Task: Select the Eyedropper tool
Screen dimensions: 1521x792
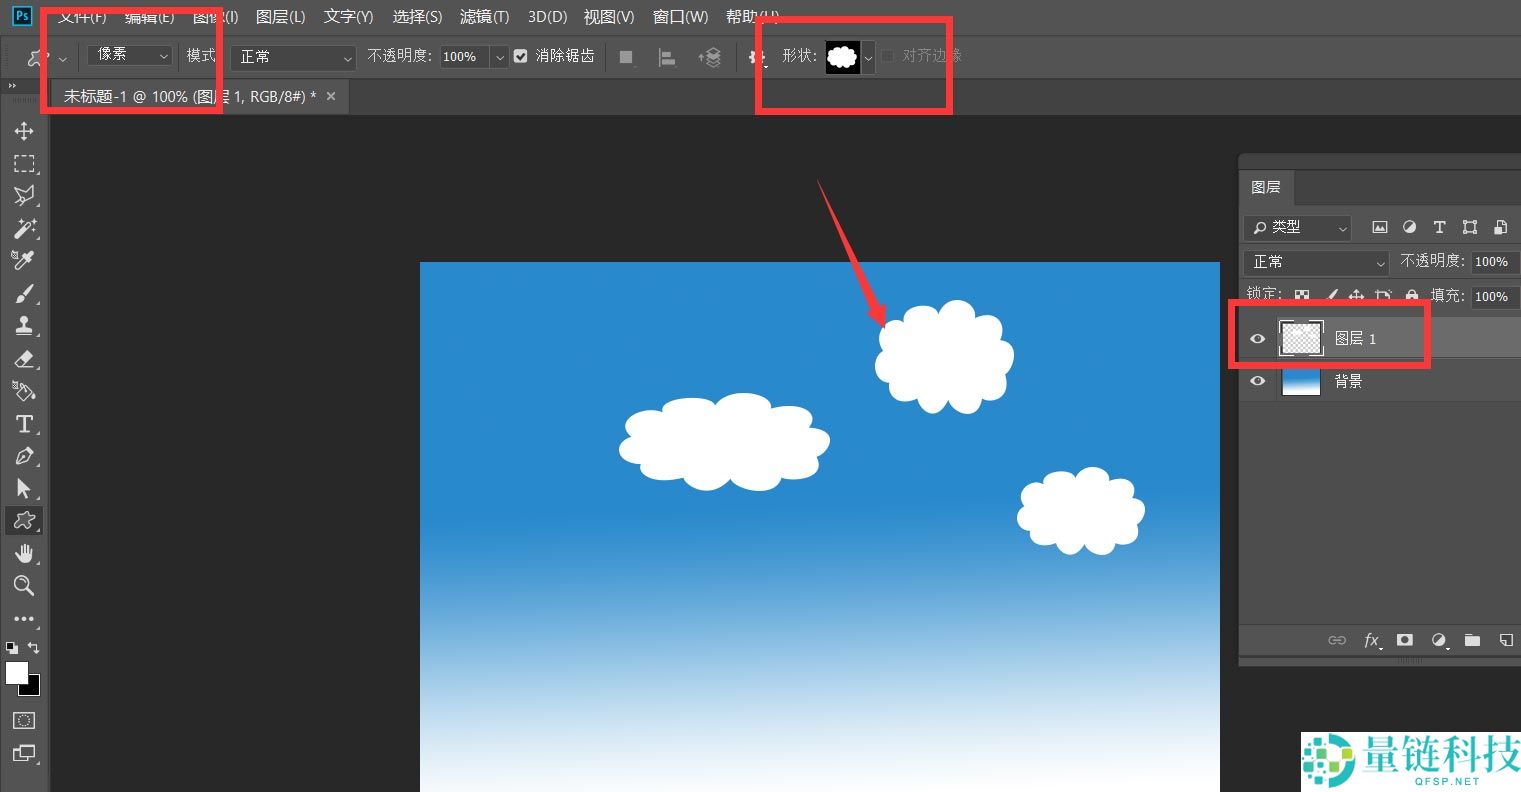Action: click(x=24, y=260)
